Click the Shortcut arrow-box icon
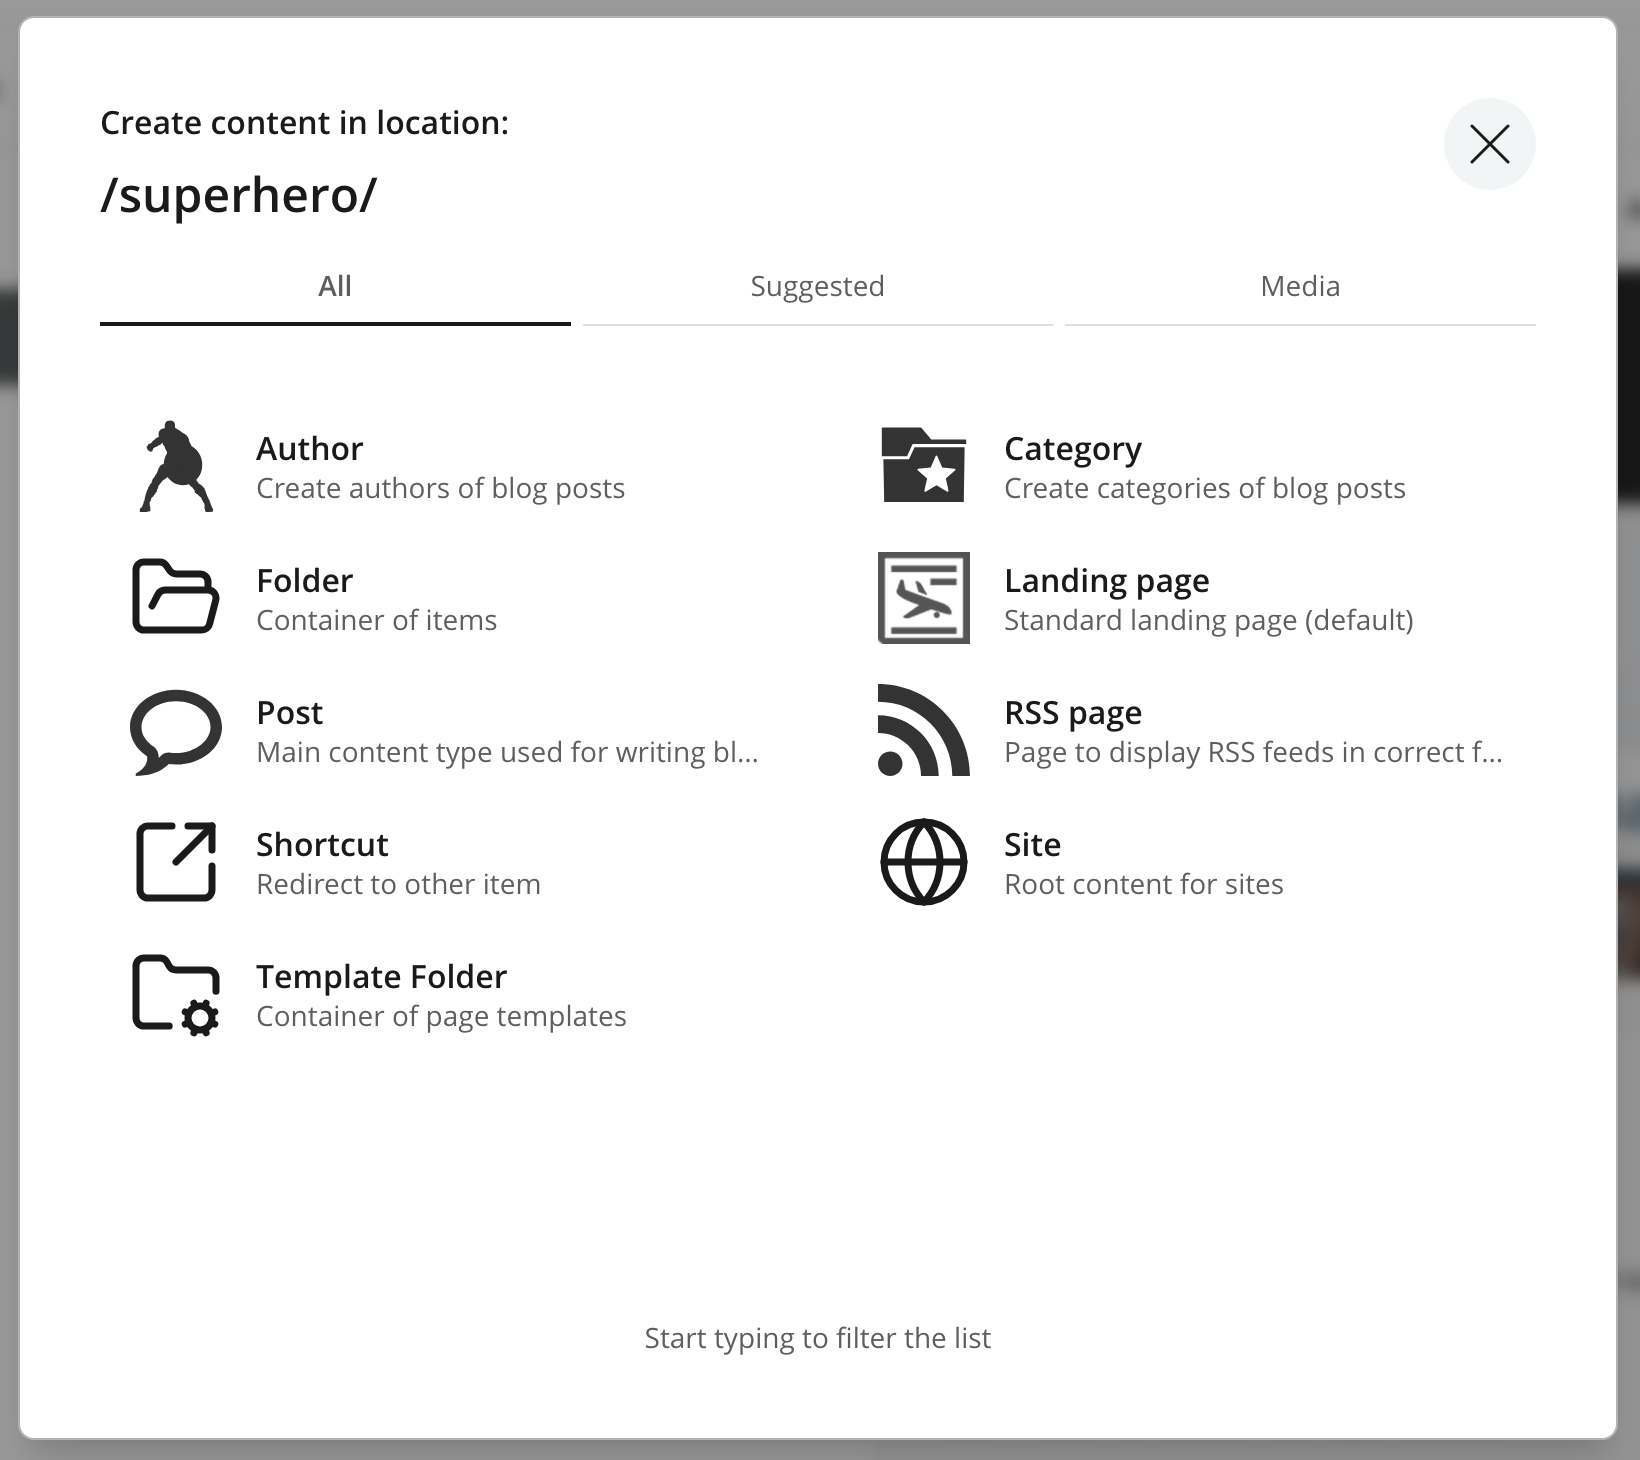The height and width of the screenshot is (1460, 1640). pyautogui.click(x=176, y=862)
